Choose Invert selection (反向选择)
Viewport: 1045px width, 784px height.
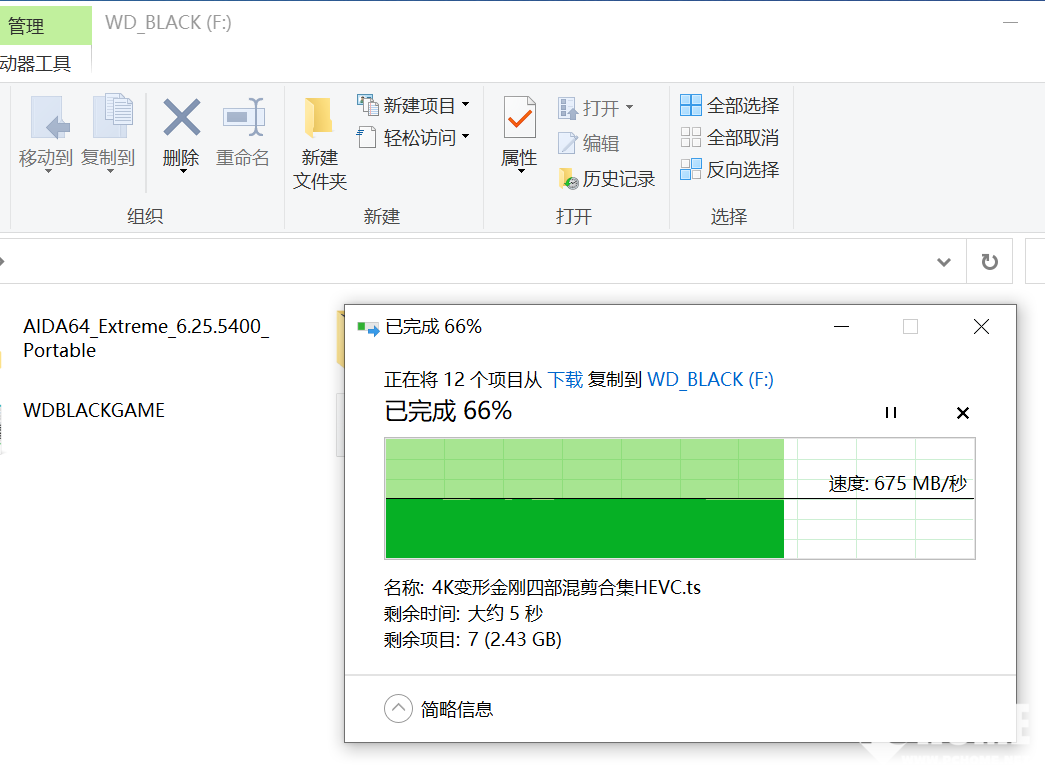click(x=730, y=169)
